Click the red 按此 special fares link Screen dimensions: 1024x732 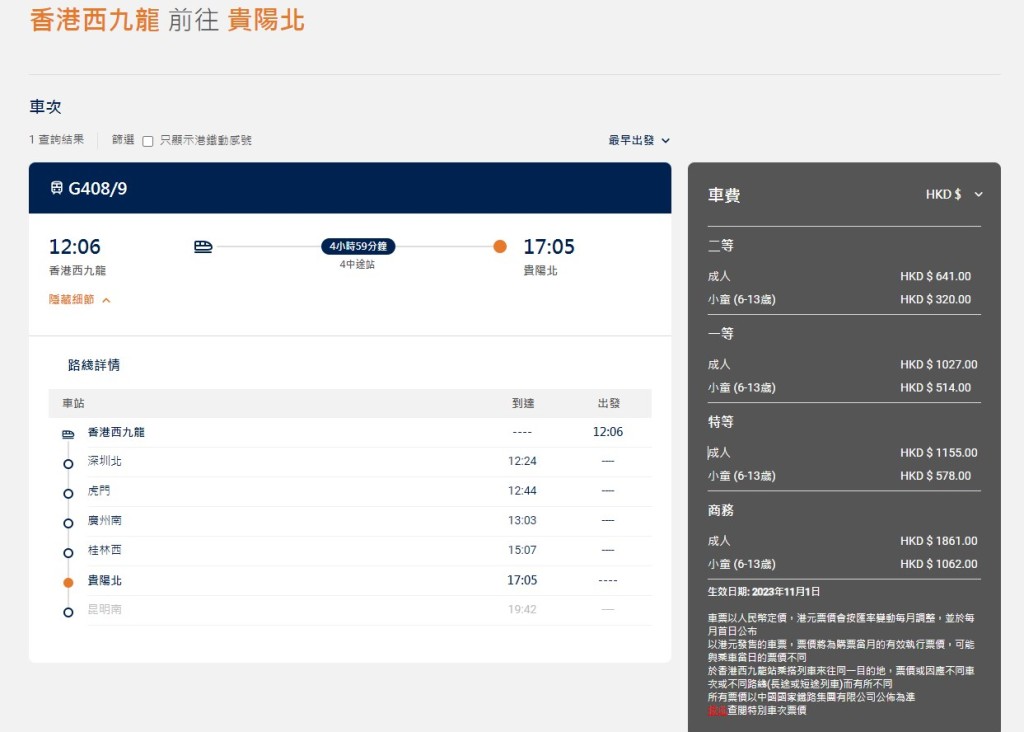[x=716, y=710]
